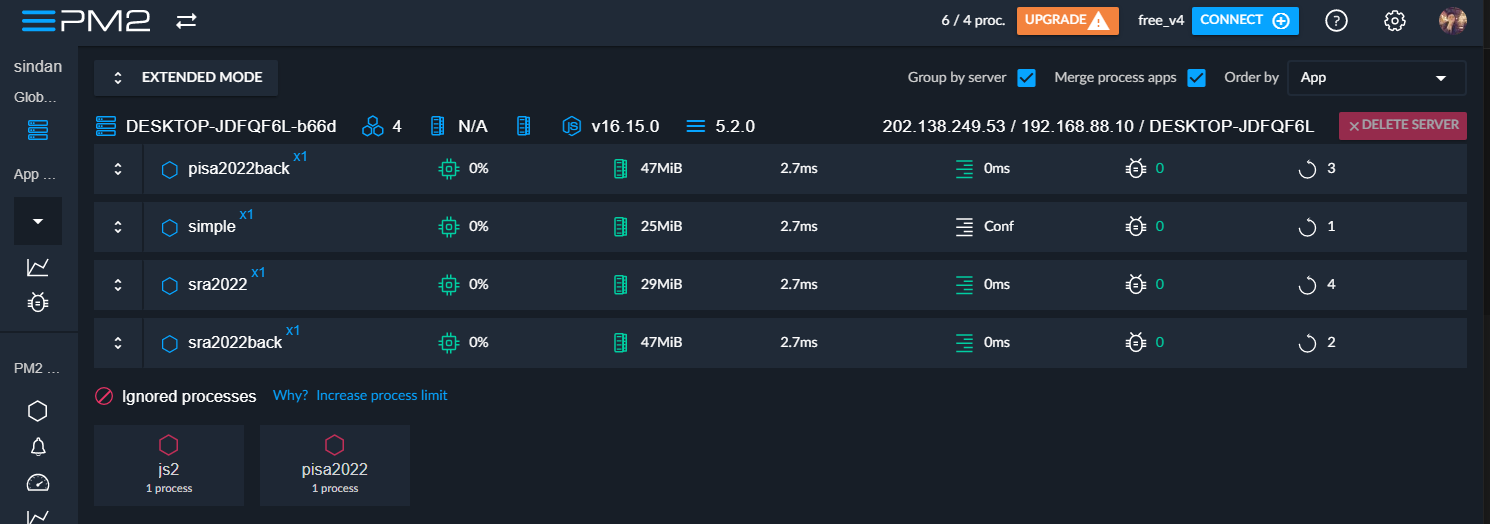Image resolution: width=1490 pixels, height=524 pixels.
Task: Open the sidebar metrics chart icon under App
Action: click(x=38, y=267)
